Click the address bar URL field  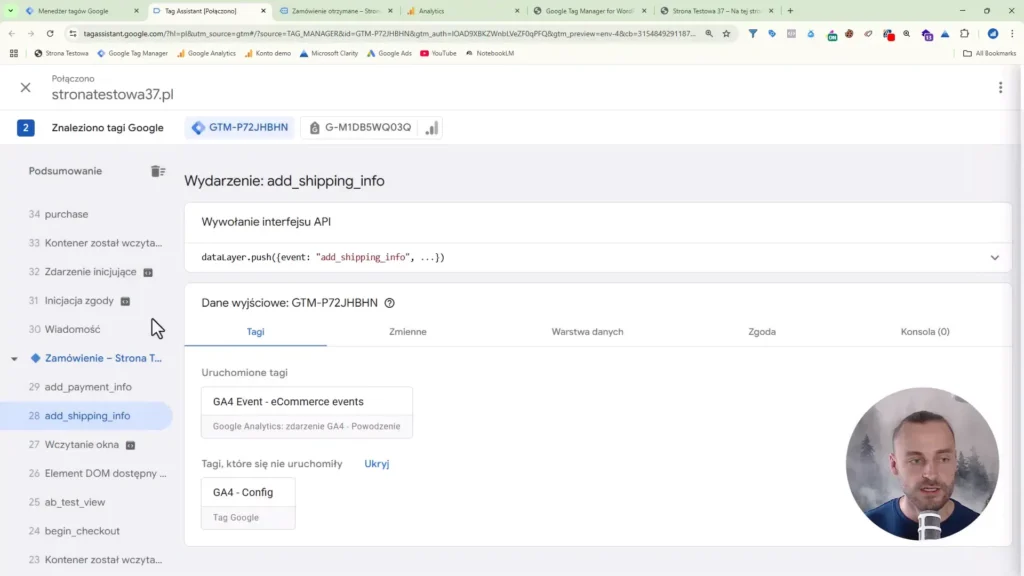[x=390, y=33]
